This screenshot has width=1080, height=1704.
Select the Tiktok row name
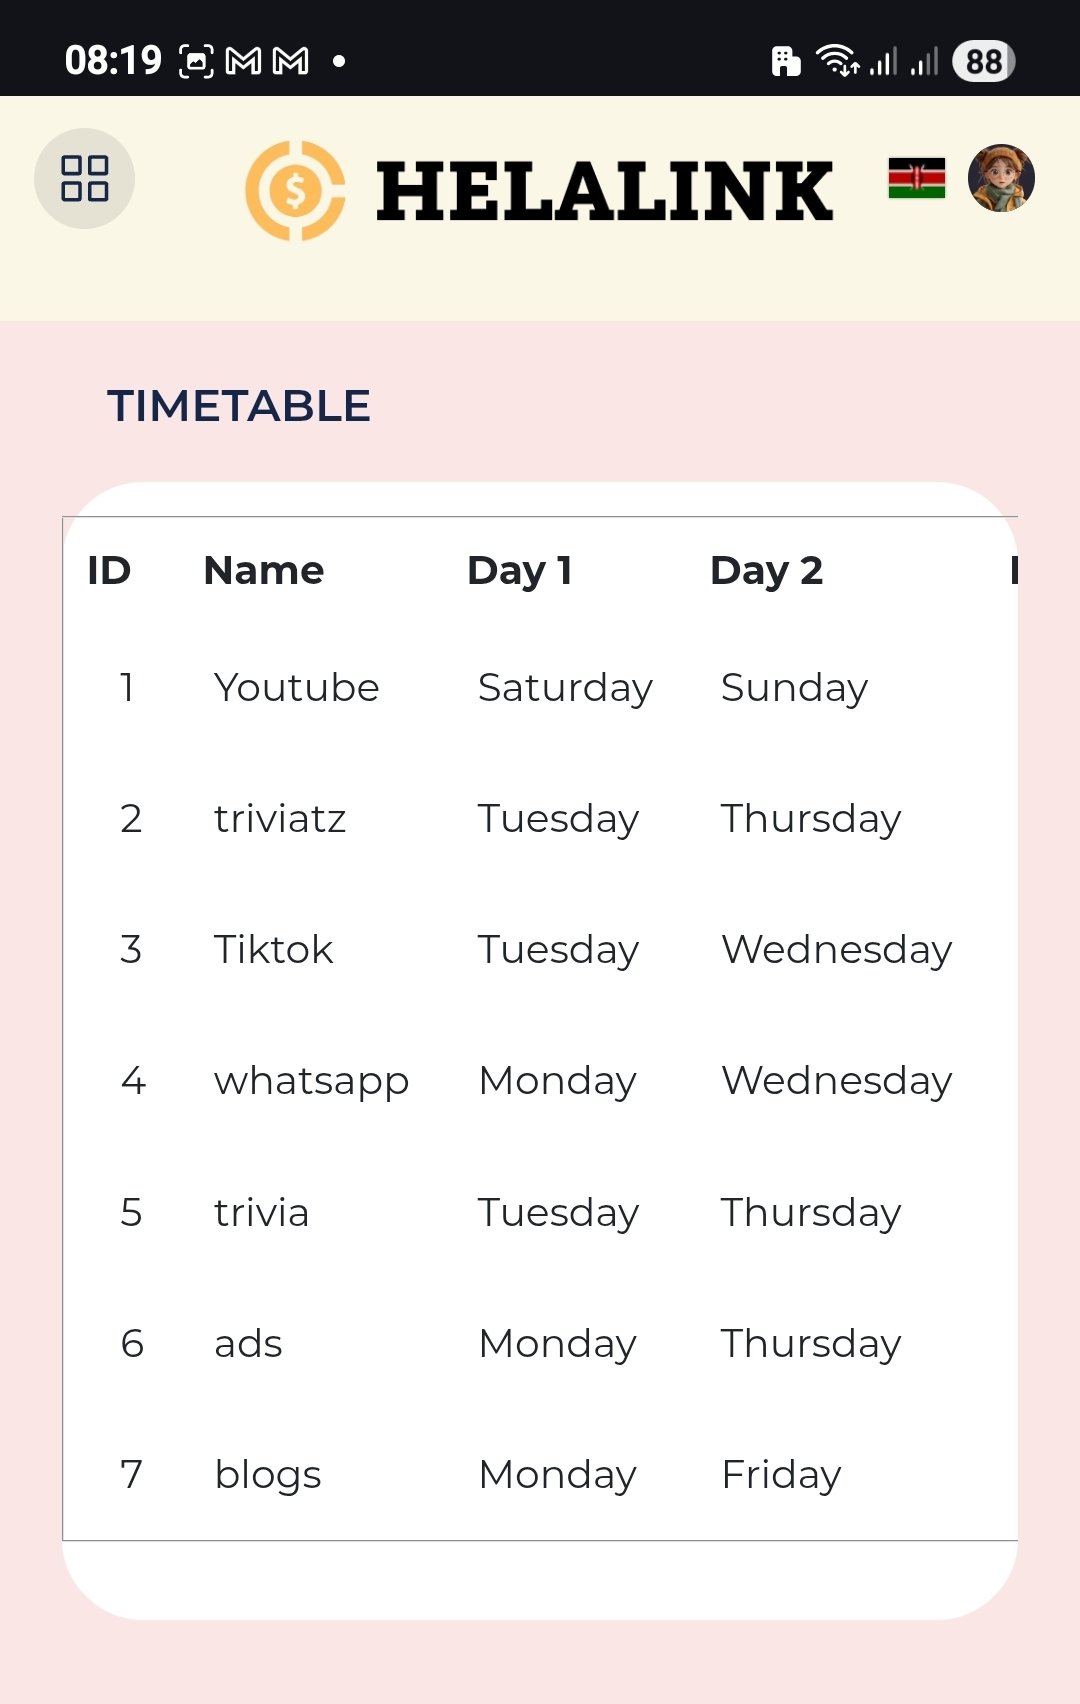click(274, 950)
